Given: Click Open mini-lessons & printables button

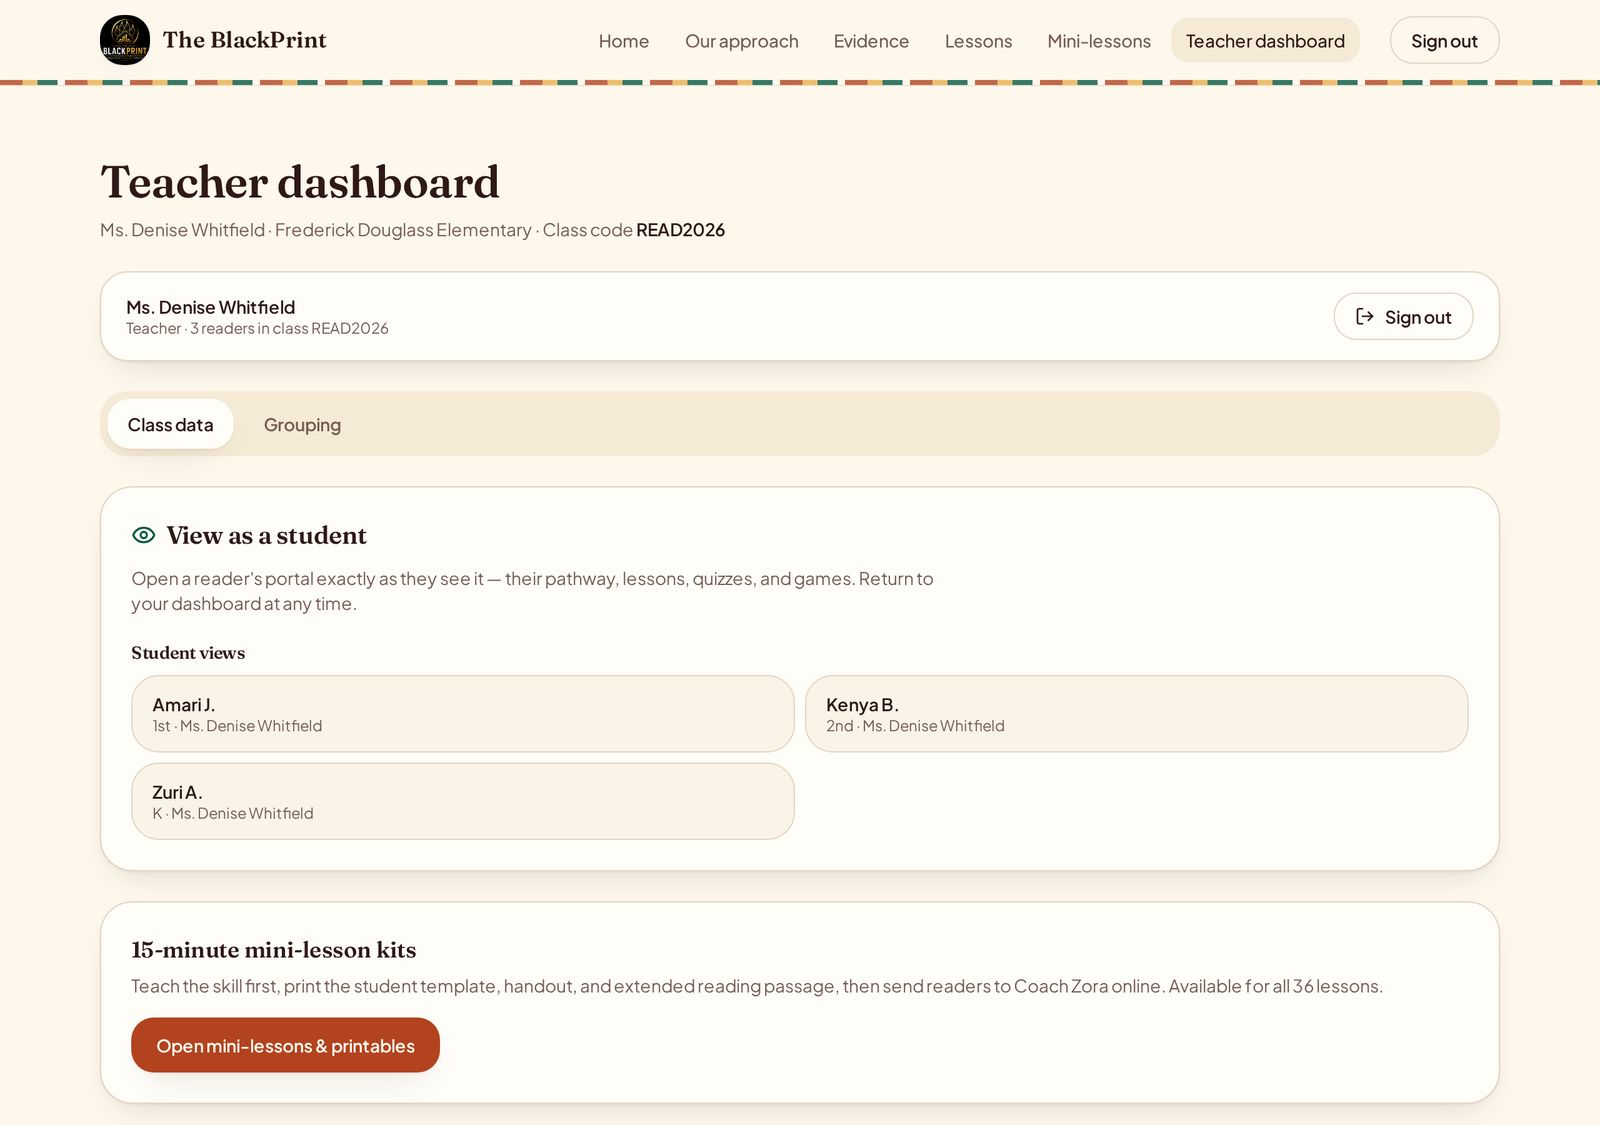Looking at the screenshot, I should 285,1045.
